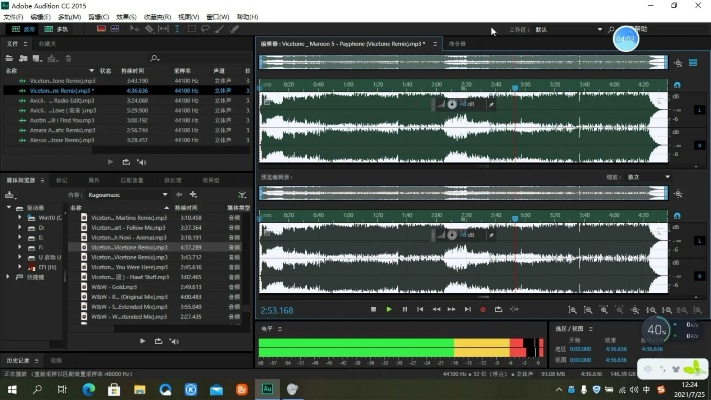Click the trash icon in Files panel
This screenshot has height=400, width=711.
68,58
